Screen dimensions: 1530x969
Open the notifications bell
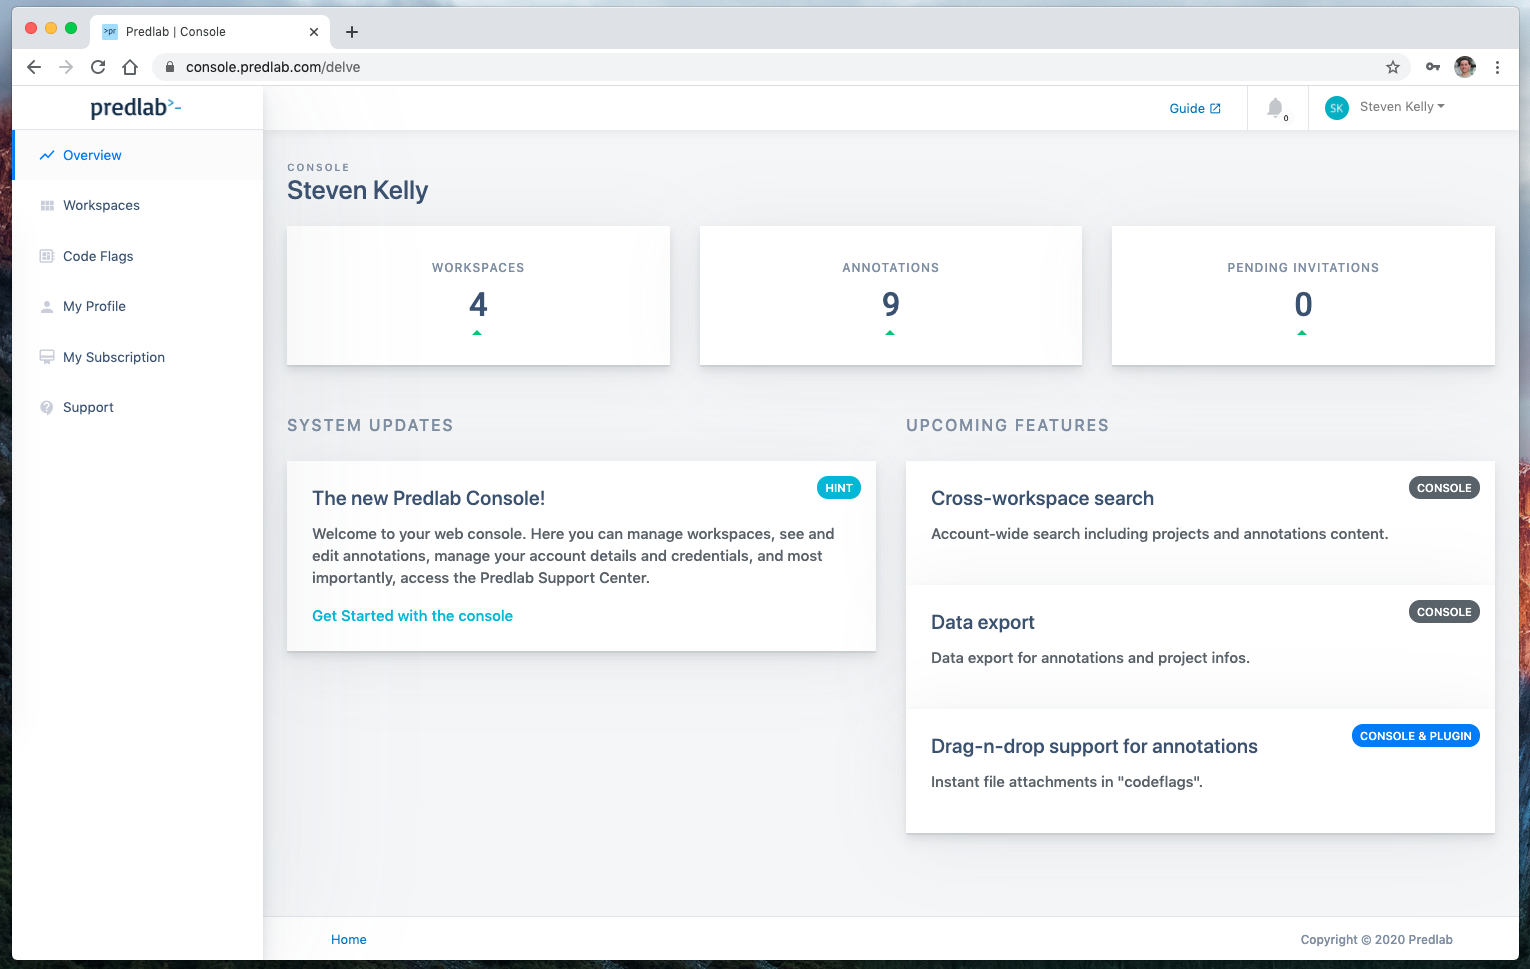click(1275, 108)
